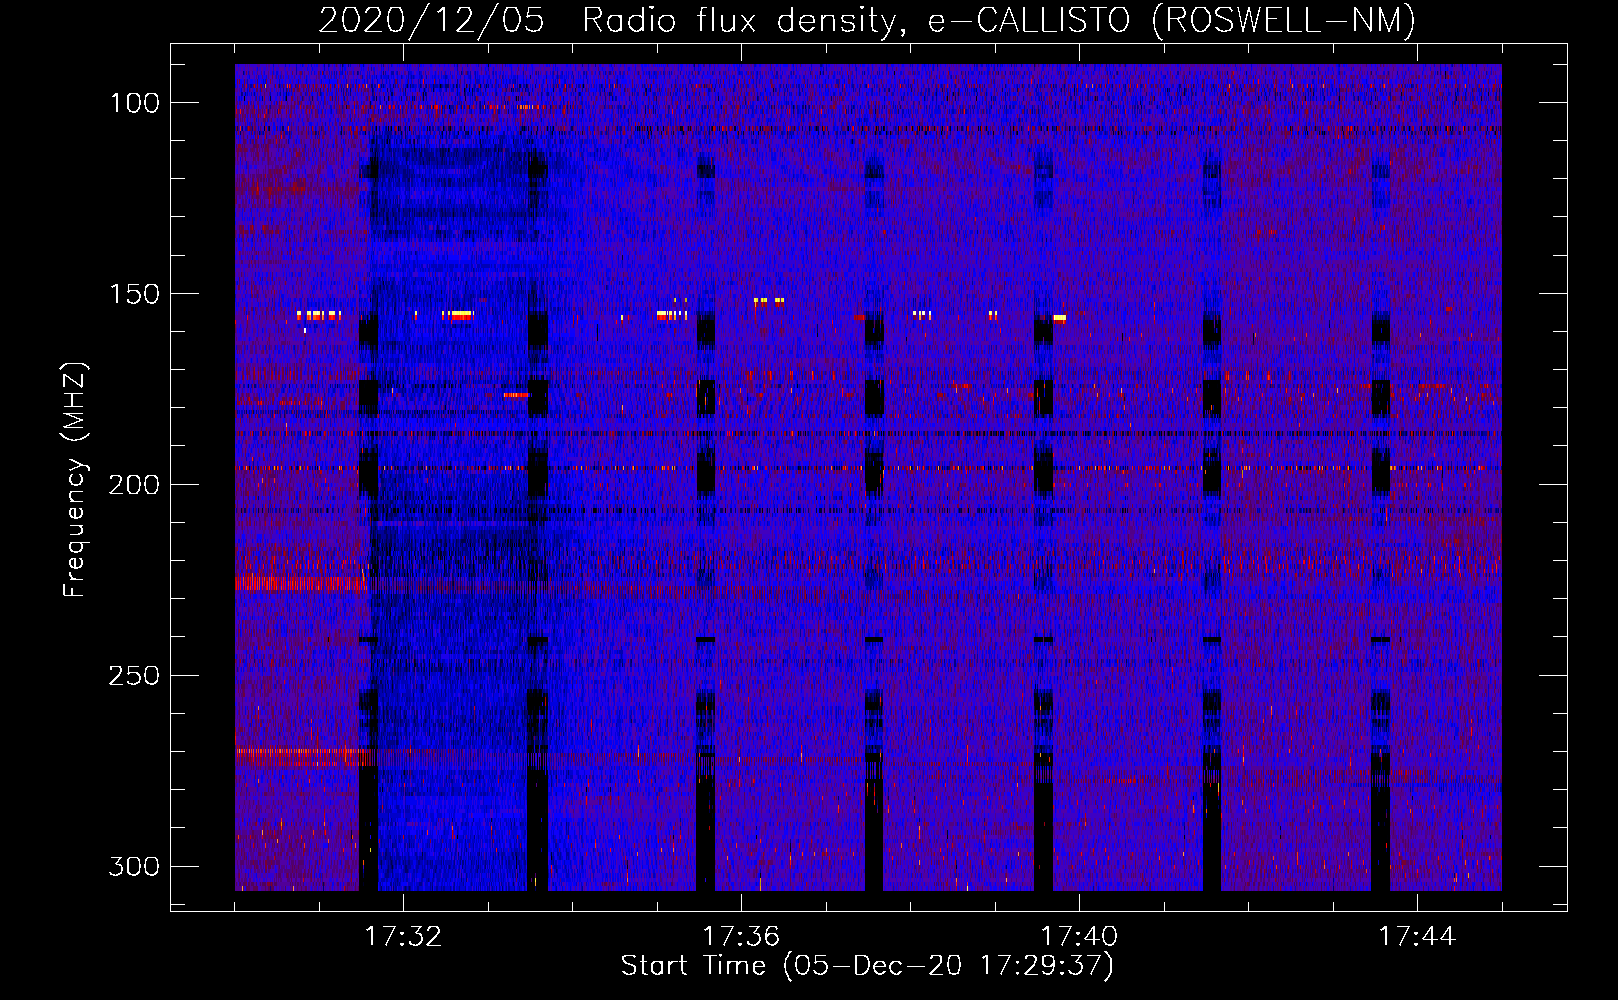Click the 250 frequency tick label
The height and width of the screenshot is (1000, 1618).
click(x=134, y=676)
